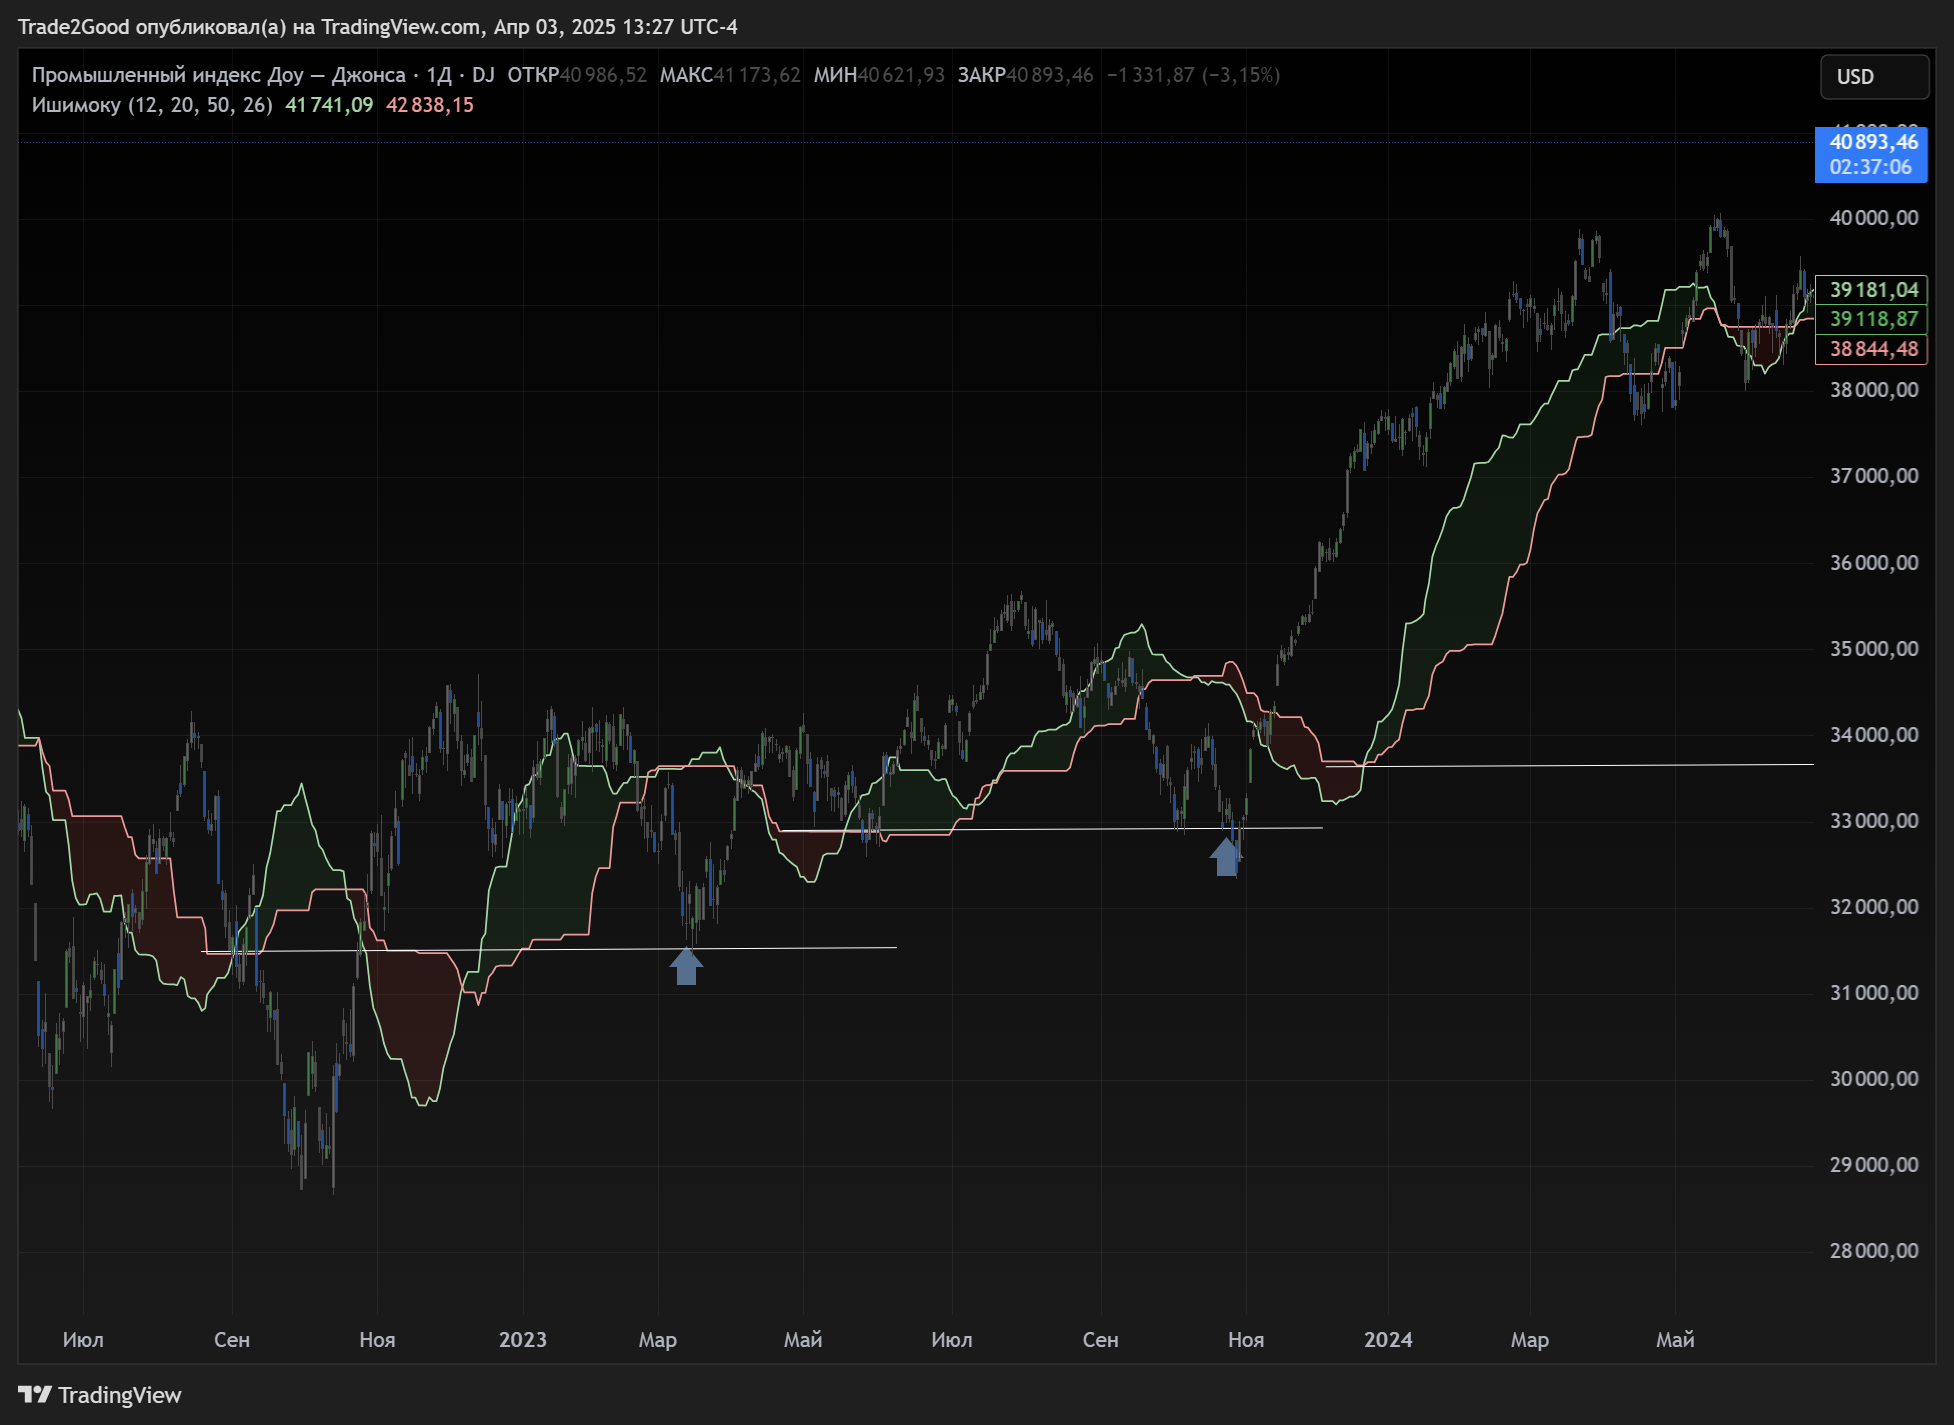The width and height of the screenshot is (1954, 1425).
Task: Click the Ишимоку (12, 20, 50, 26) indicator legend
Action: [151, 105]
